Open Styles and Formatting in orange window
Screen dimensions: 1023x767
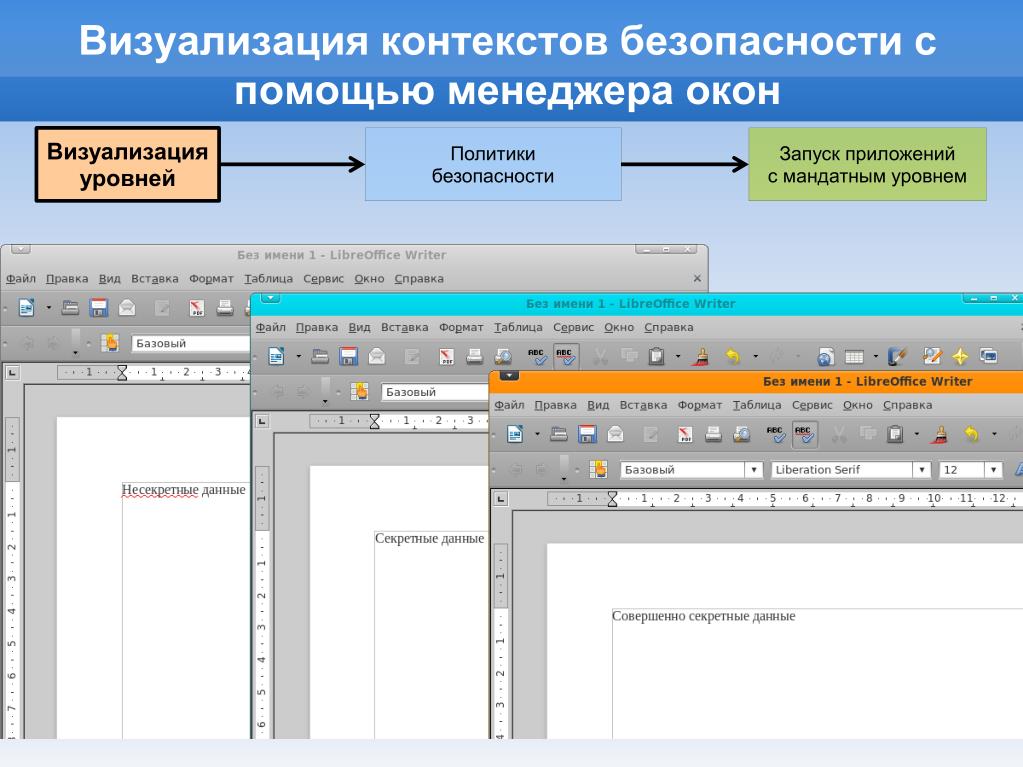tap(598, 469)
